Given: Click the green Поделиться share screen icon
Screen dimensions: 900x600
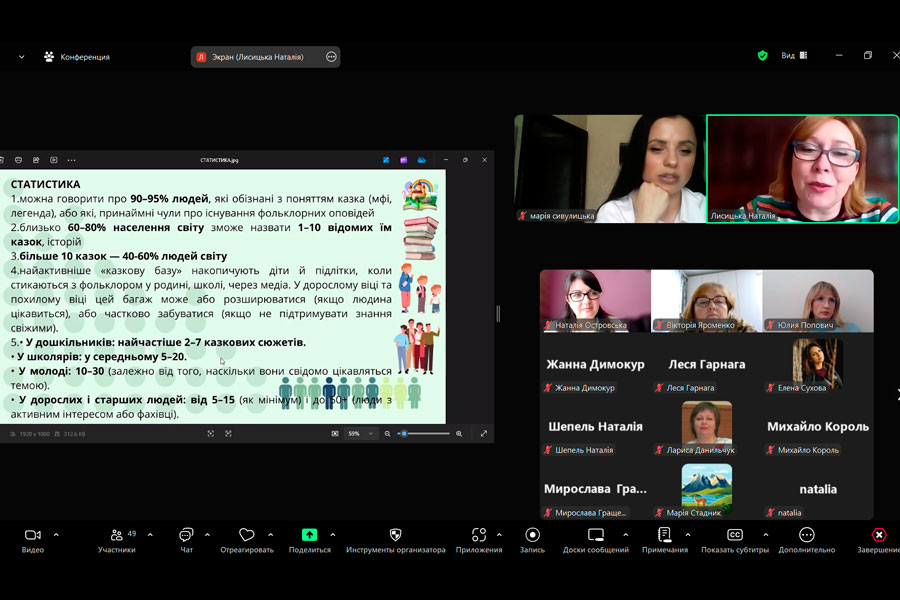Looking at the screenshot, I should pos(309,535).
